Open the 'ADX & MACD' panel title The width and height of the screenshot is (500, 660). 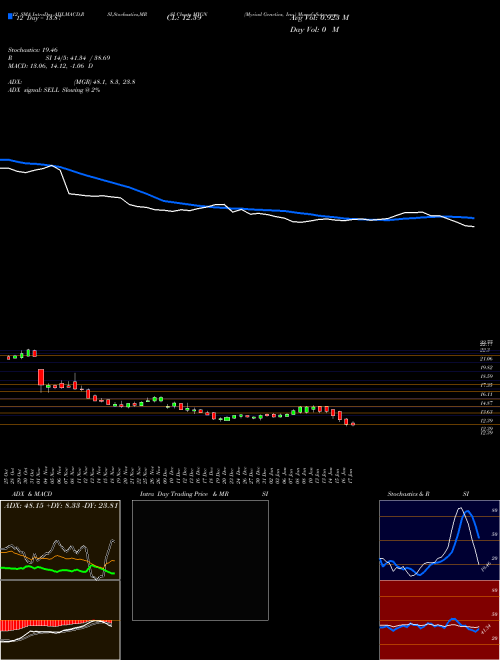(32, 494)
